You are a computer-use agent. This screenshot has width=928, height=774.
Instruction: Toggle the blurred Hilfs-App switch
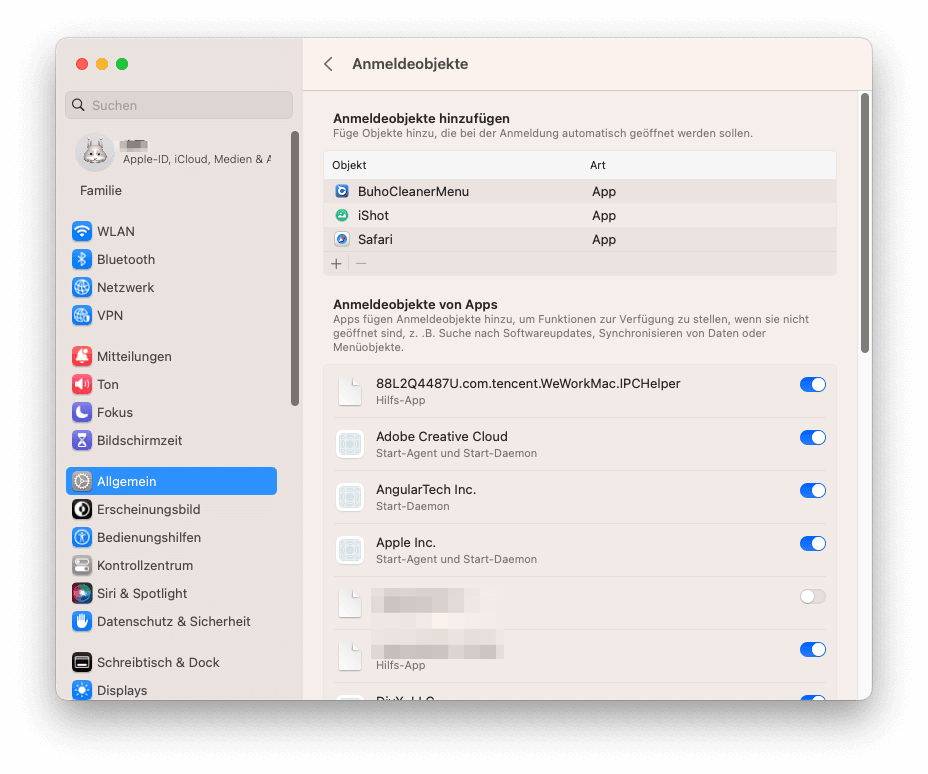click(813, 649)
